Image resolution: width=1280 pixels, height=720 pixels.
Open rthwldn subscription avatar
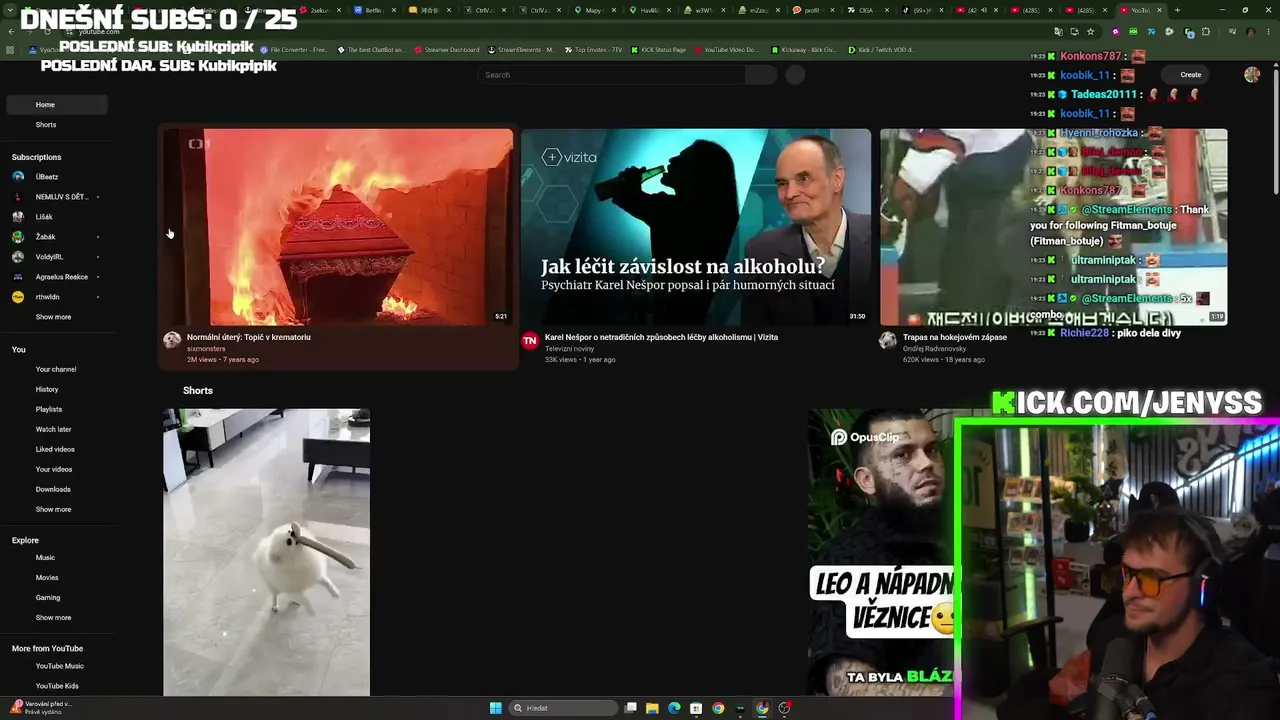coord(18,297)
